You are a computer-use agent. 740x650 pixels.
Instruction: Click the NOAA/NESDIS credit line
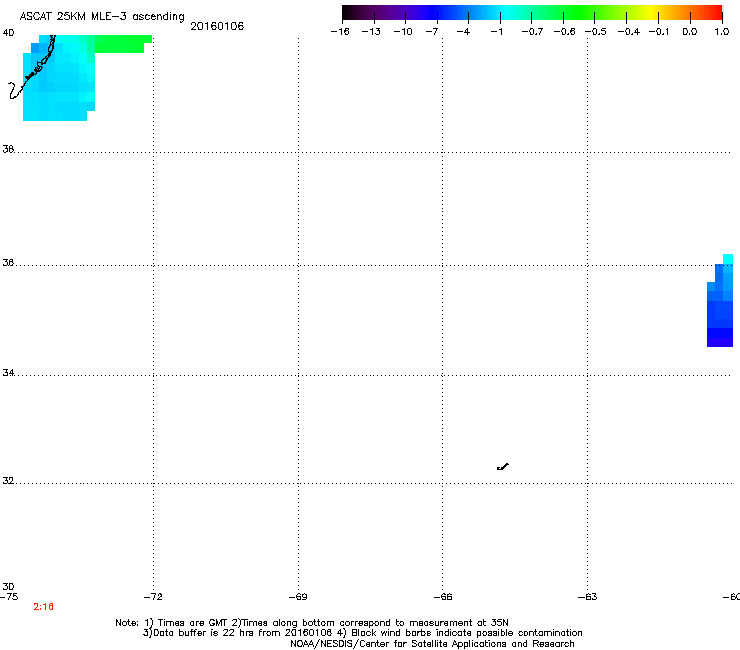click(x=432, y=644)
